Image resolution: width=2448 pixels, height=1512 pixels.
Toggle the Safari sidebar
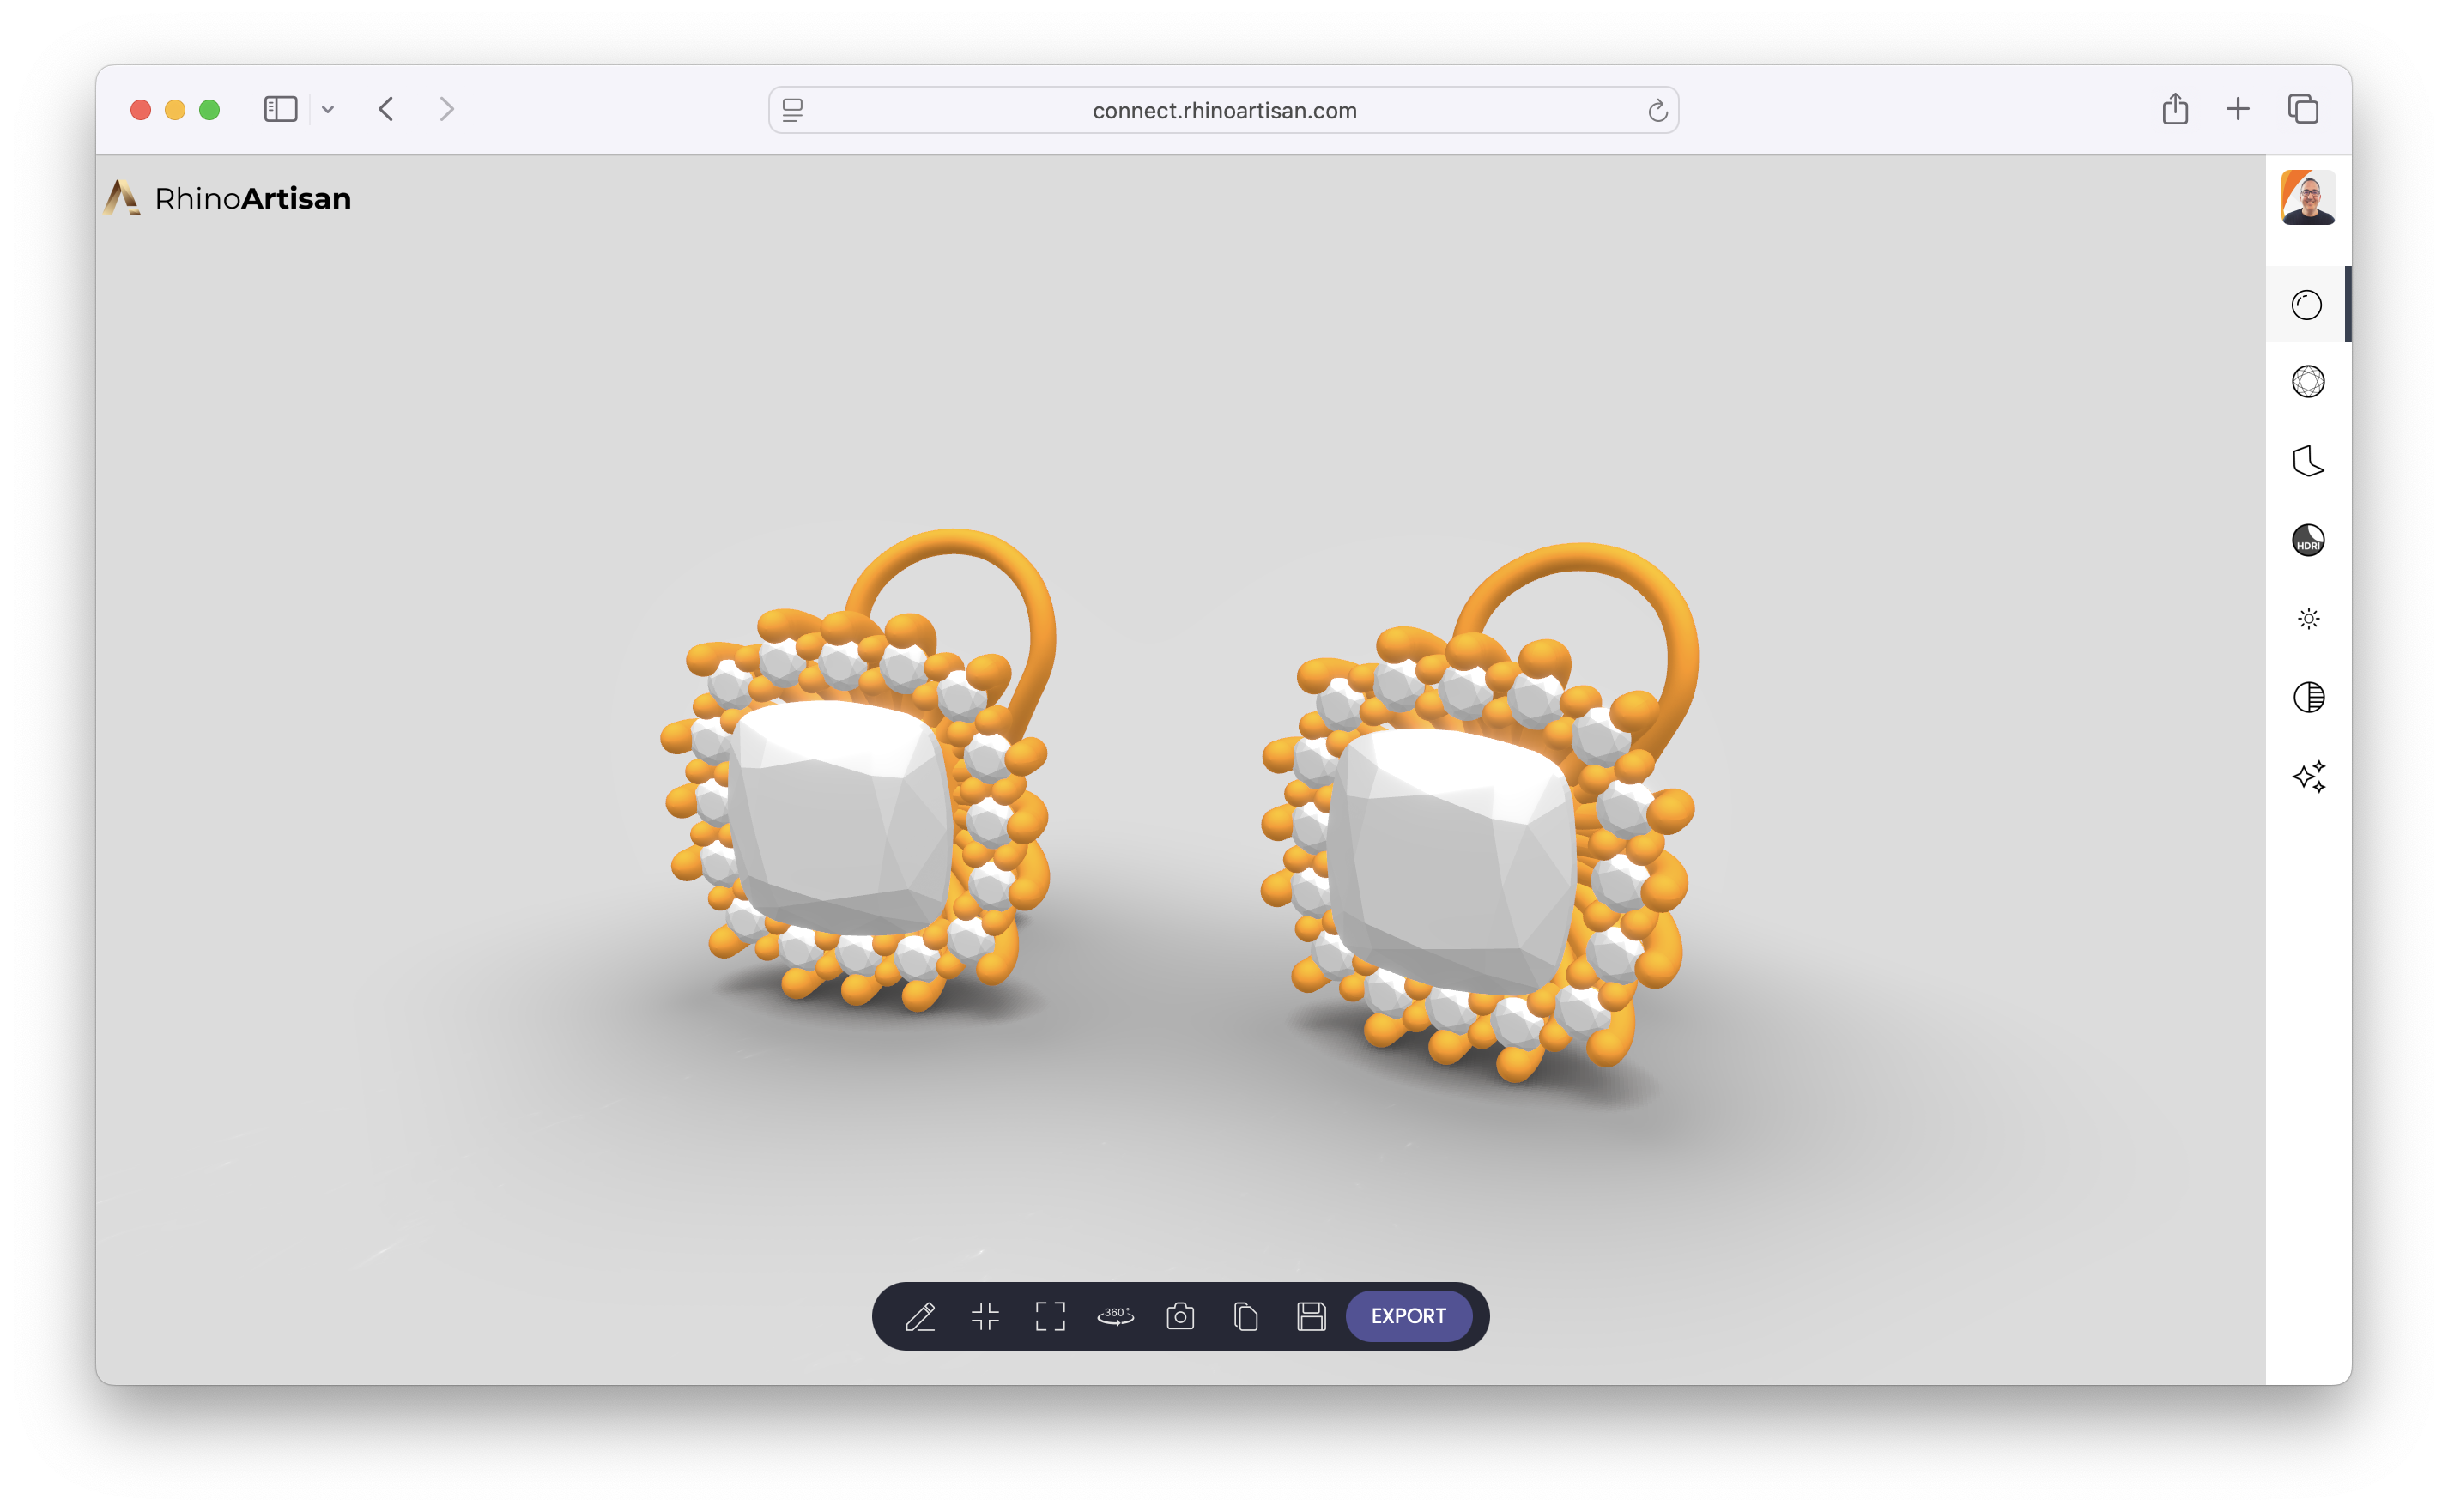280,109
